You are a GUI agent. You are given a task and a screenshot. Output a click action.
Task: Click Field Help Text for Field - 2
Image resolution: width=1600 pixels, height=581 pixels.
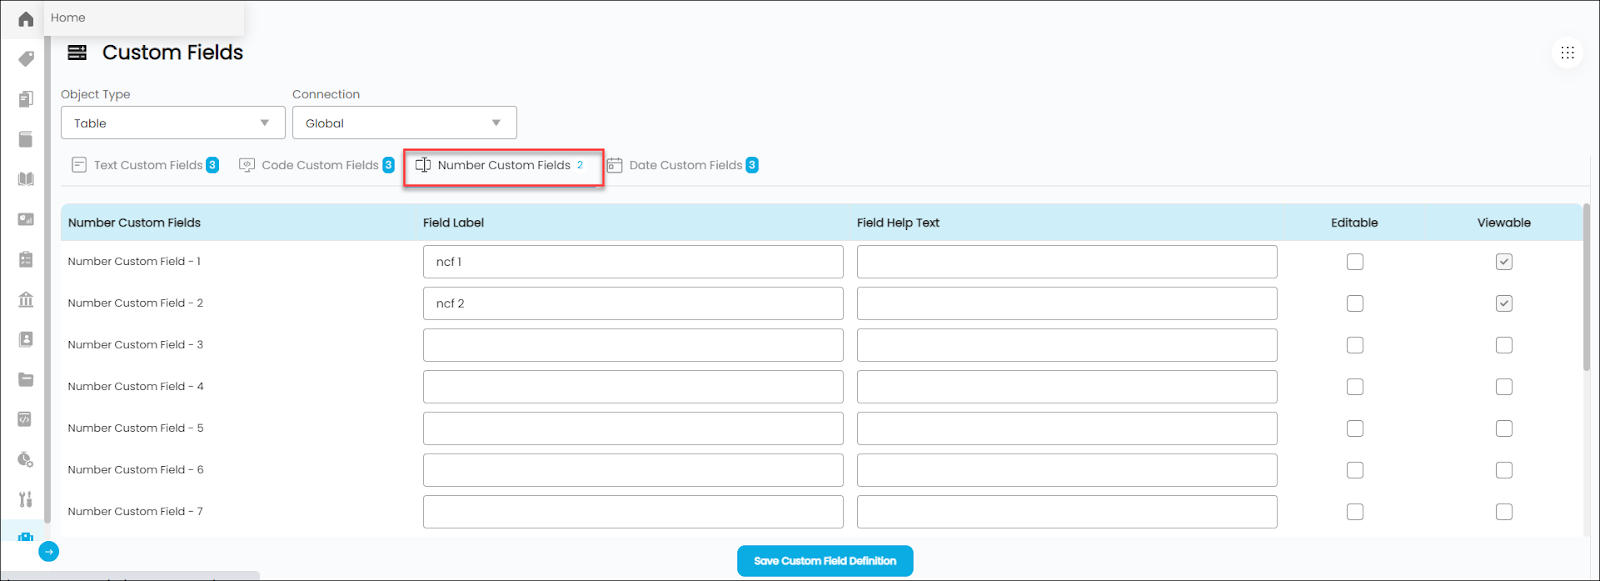click(1067, 303)
